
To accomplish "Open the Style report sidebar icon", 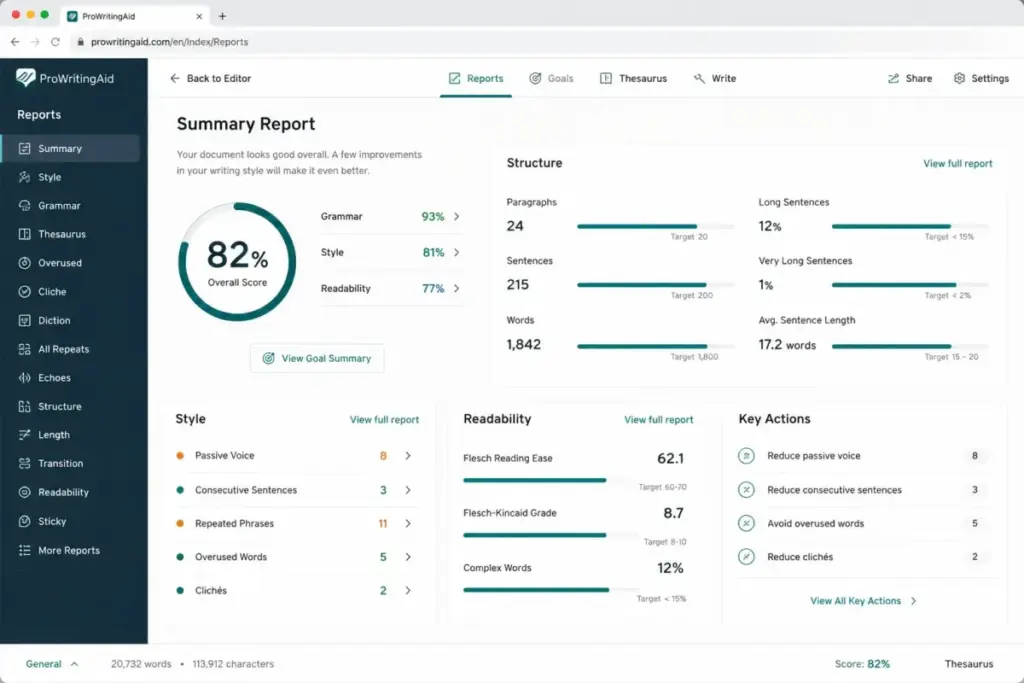I will pyautogui.click(x=24, y=177).
